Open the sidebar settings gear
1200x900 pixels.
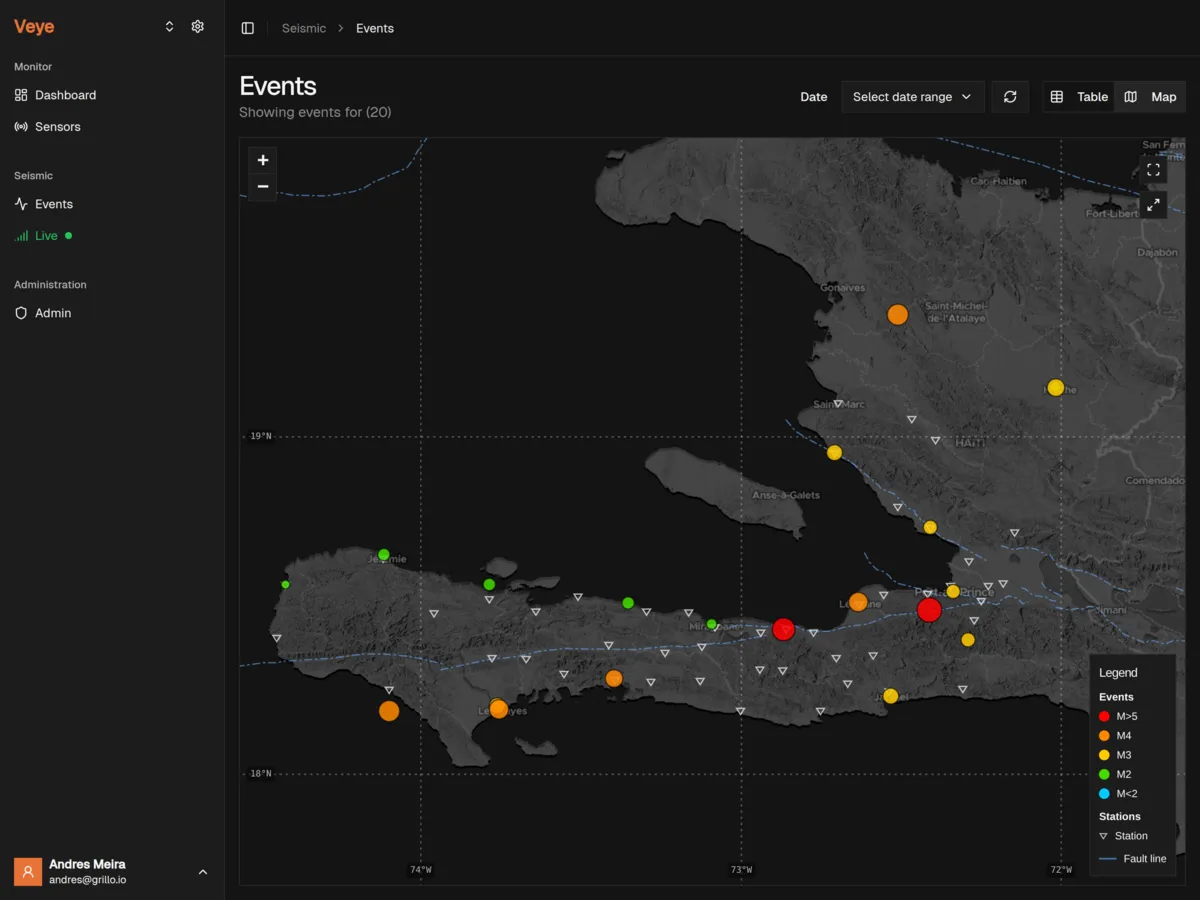[197, 26]
